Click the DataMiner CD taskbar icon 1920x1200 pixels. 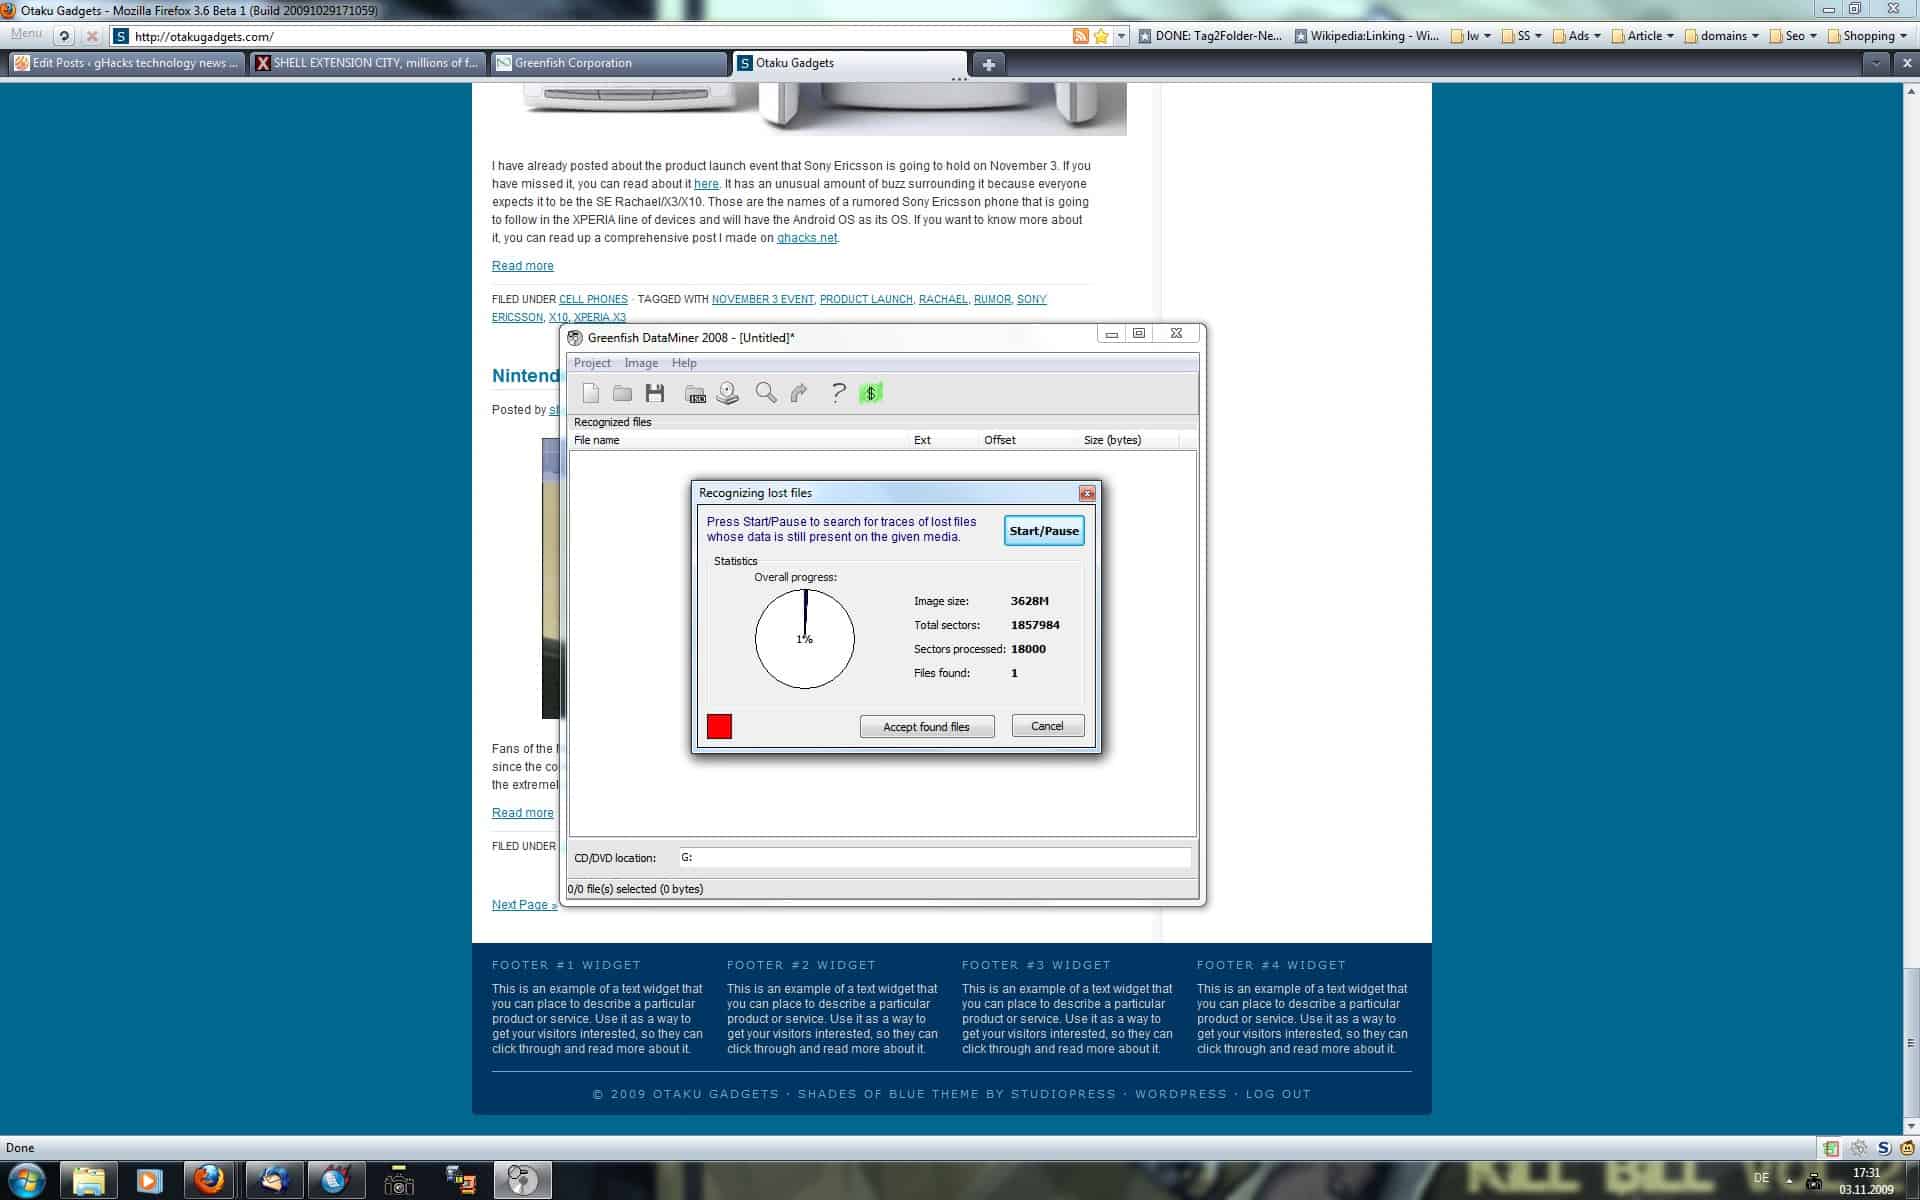522,1181
